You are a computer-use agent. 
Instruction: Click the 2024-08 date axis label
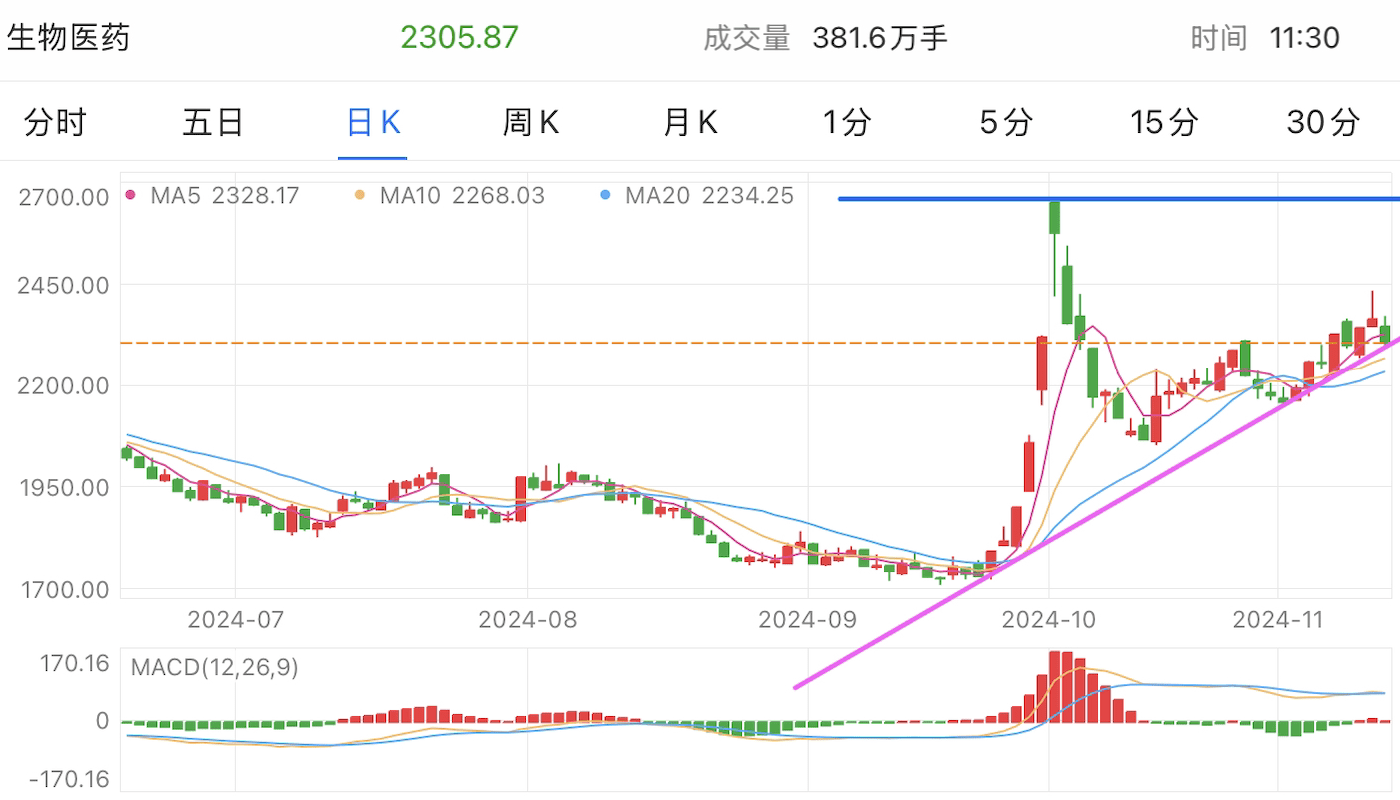pyautogui.click(x=527, y=620)
